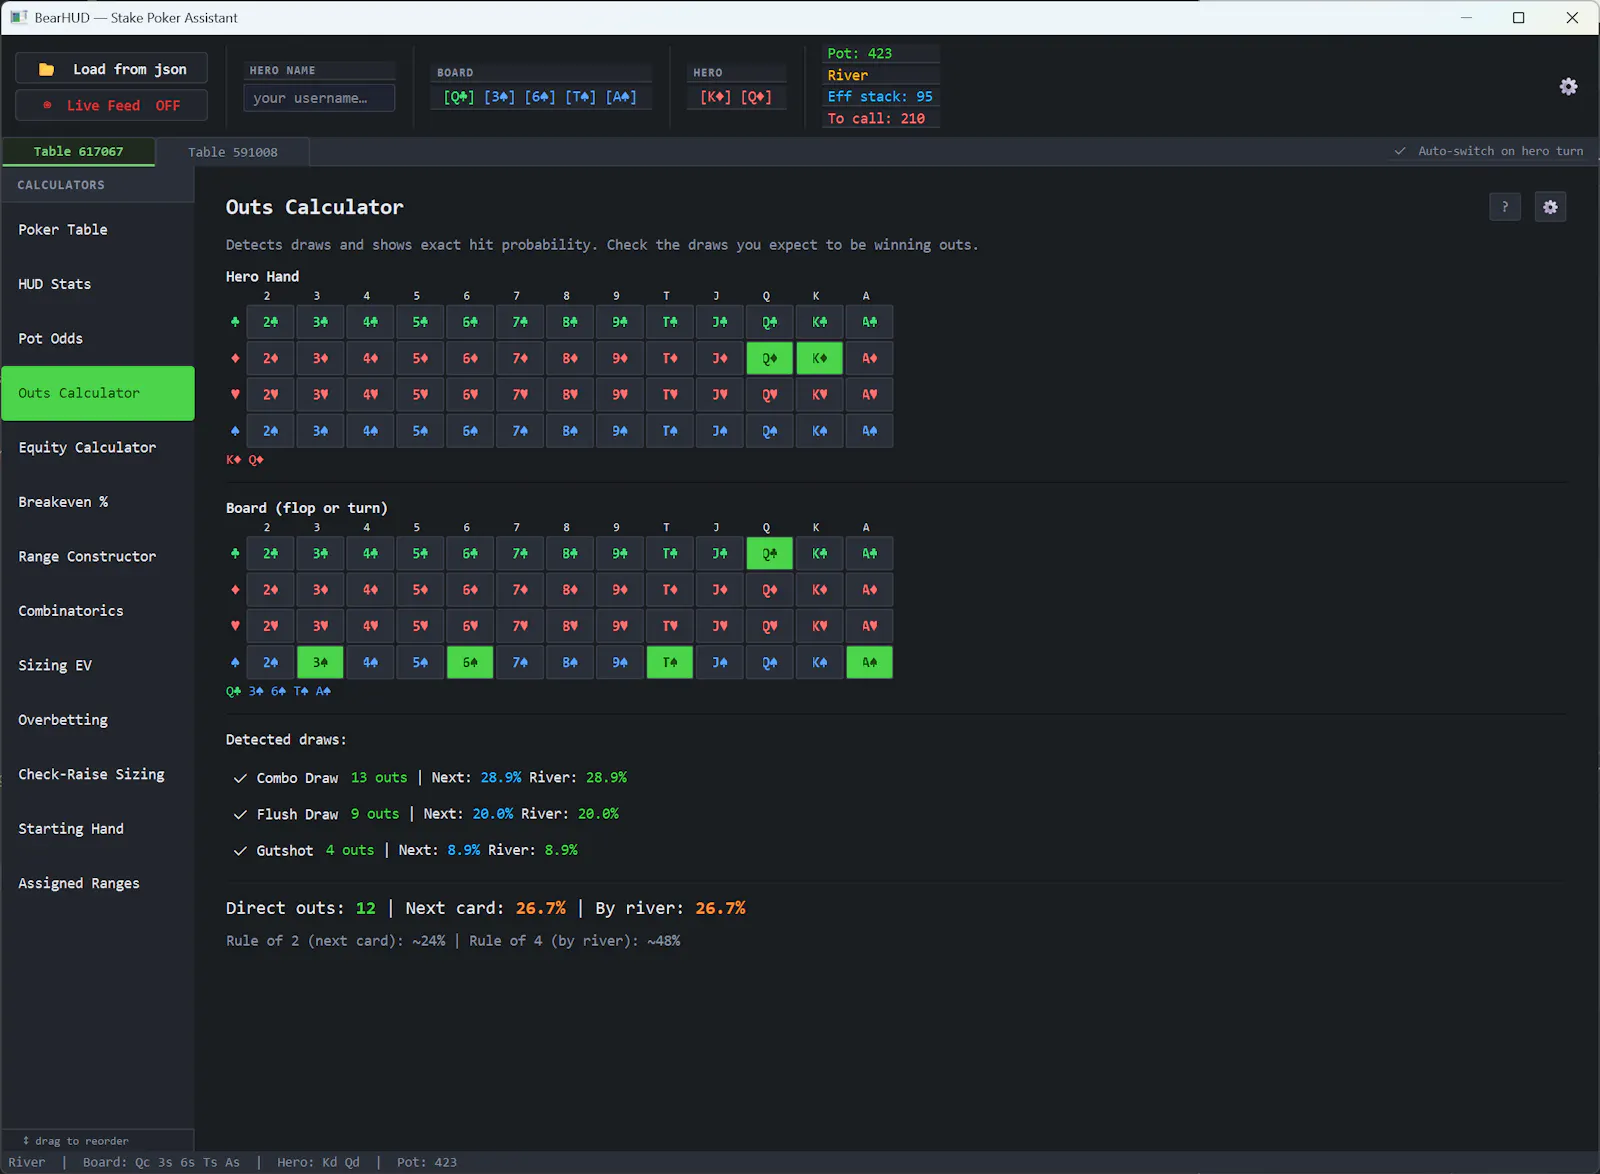Deselect Ace of spades in Board grid
Image resolution: width=1600 pixels, height=1174 pixels.
[869, 662]
